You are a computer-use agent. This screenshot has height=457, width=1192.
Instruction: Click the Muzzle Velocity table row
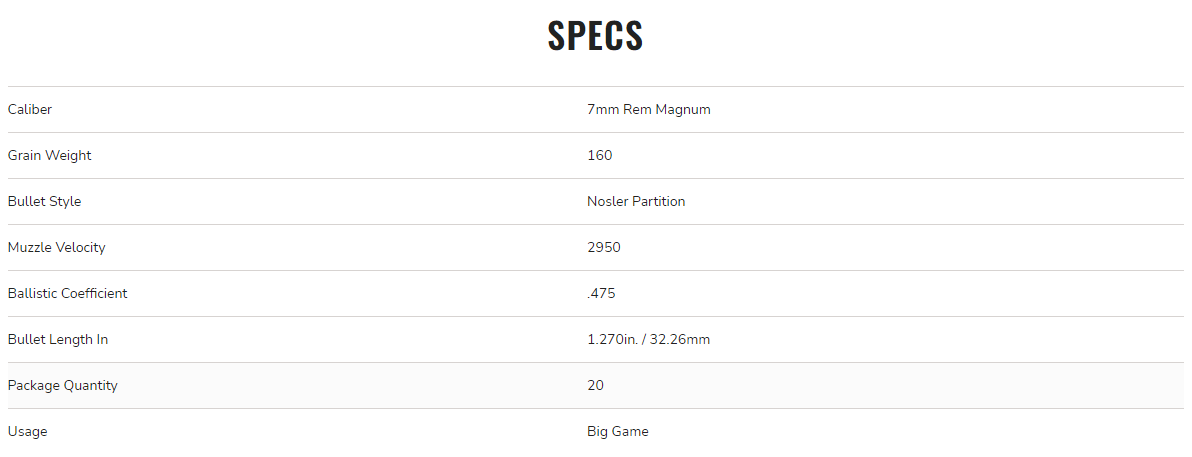595,247
